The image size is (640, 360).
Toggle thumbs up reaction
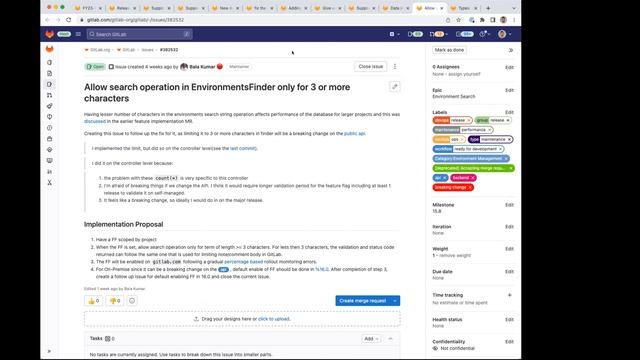coord(93,301)
